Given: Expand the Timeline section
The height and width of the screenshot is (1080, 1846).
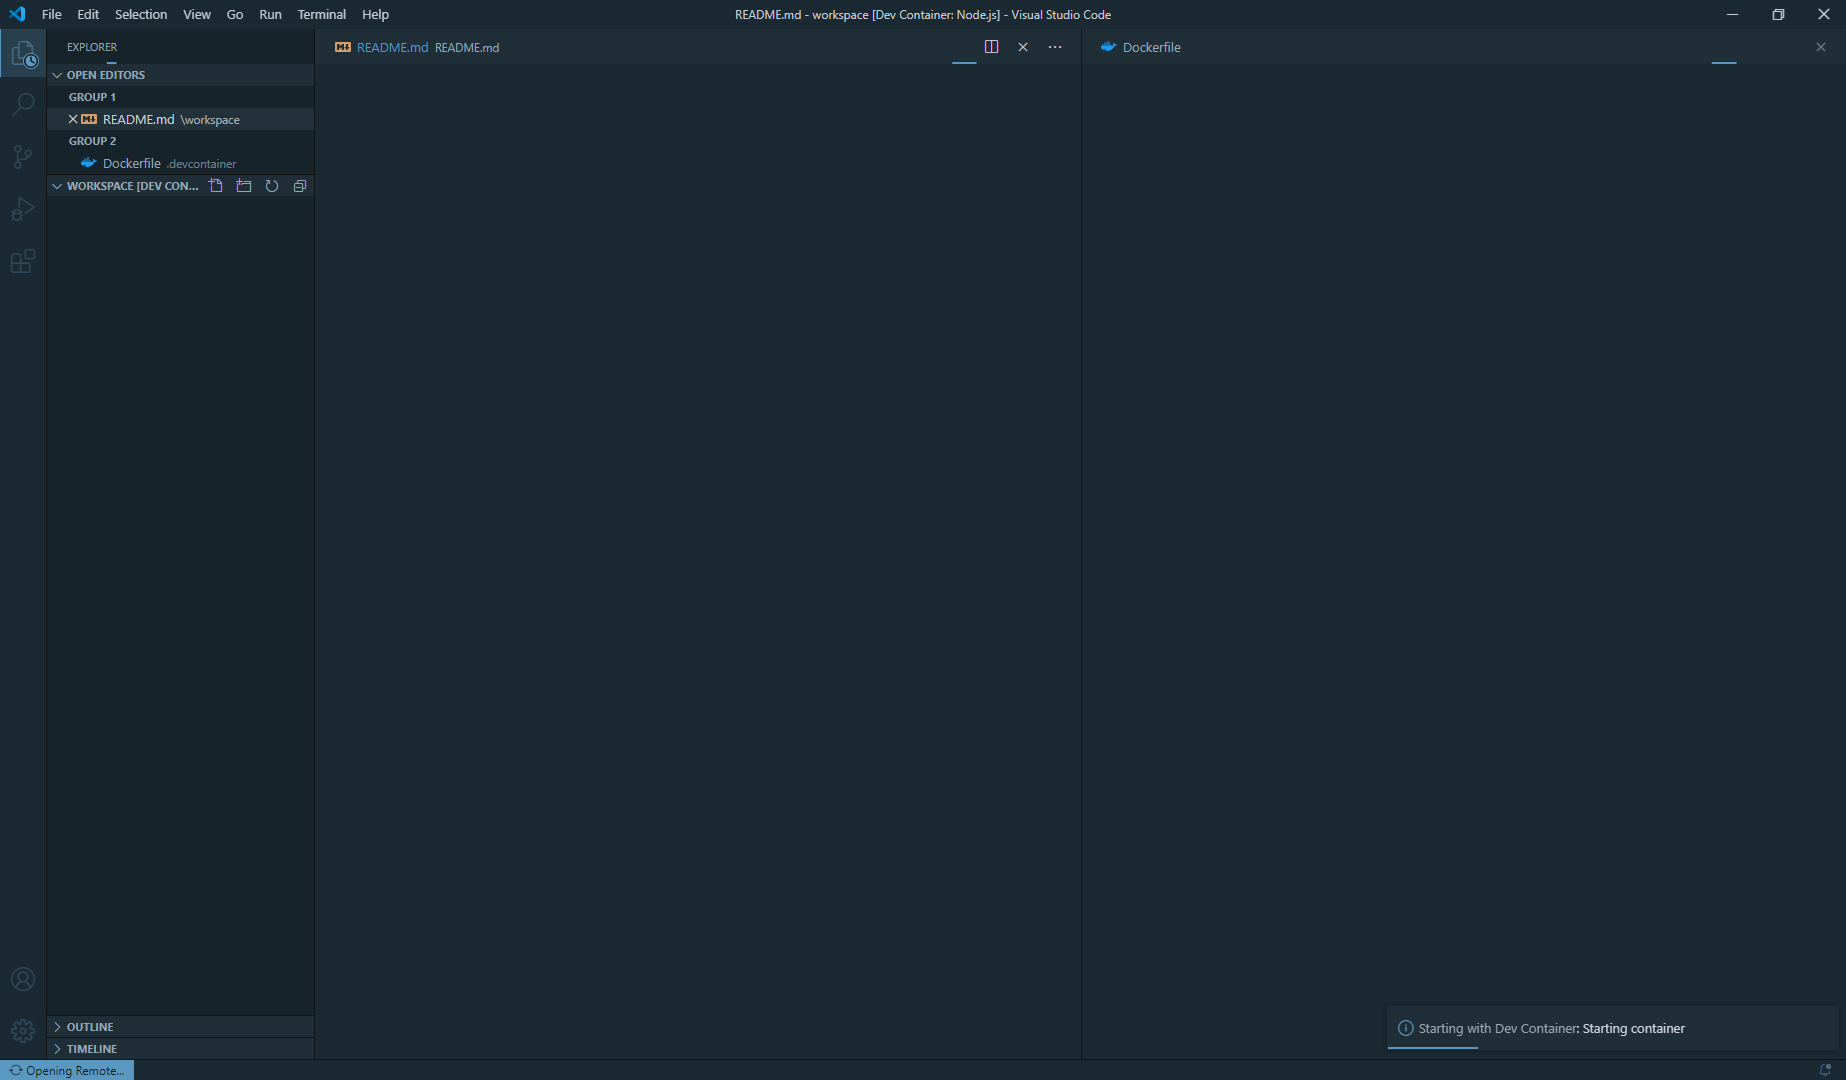Looking at the screenshot, I should [181, 1049].
